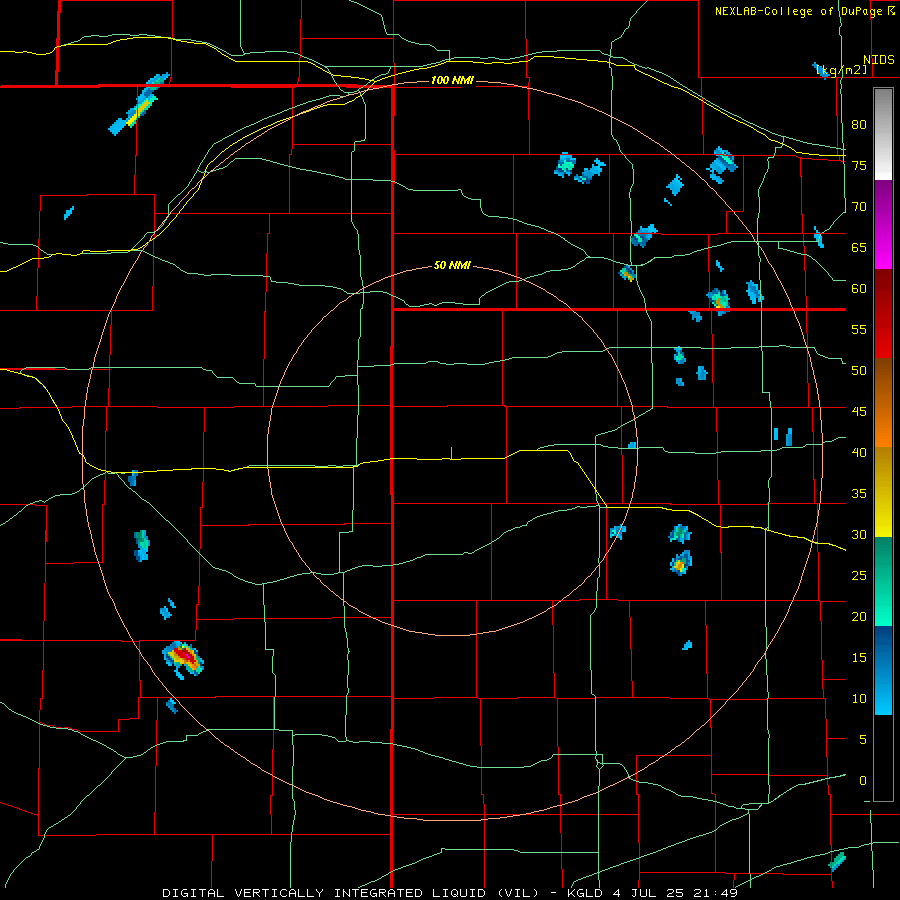The image size is (900, 900).
Task: Click the 55 value on the color scale
Action: tap(859, 329)
